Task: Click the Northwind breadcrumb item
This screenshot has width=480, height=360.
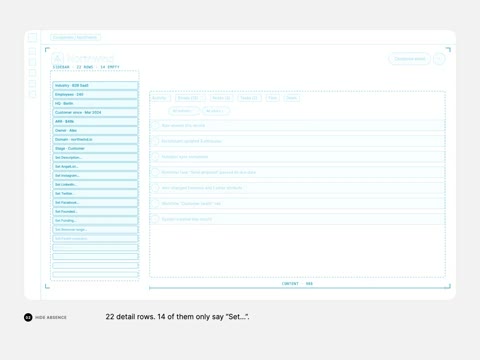Action: 88,37
